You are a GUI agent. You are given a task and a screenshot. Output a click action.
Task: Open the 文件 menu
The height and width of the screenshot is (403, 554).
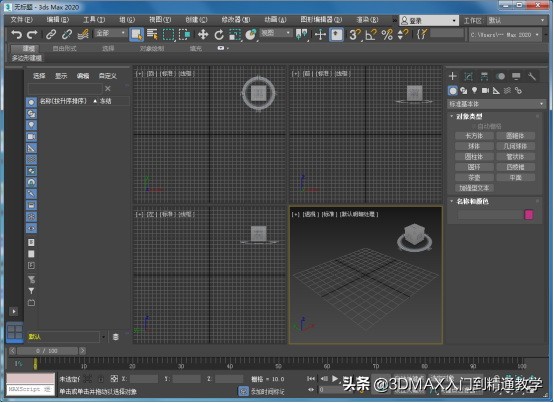[21, 19]
